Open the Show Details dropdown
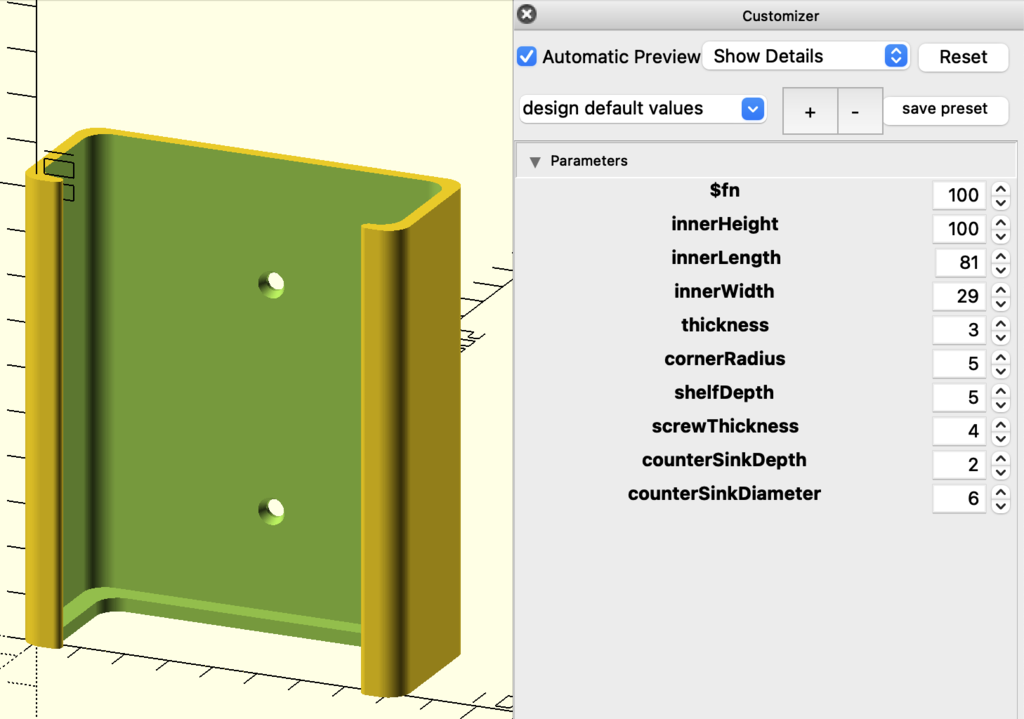This screenshot has width=1024, height=719. (x=805, y=56)
